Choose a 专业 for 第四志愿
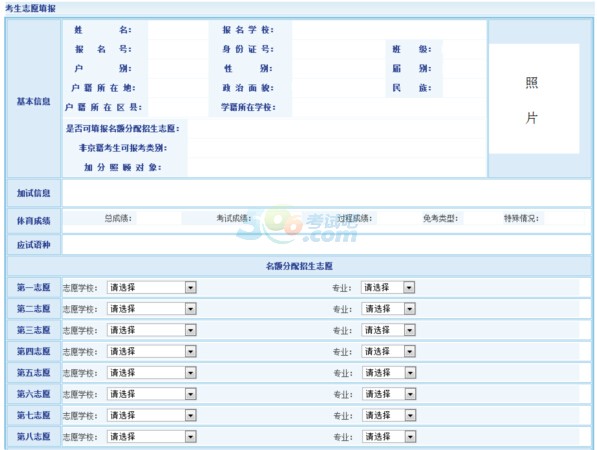The width and height of the screenshot is (597, 450). pos(388,351)
